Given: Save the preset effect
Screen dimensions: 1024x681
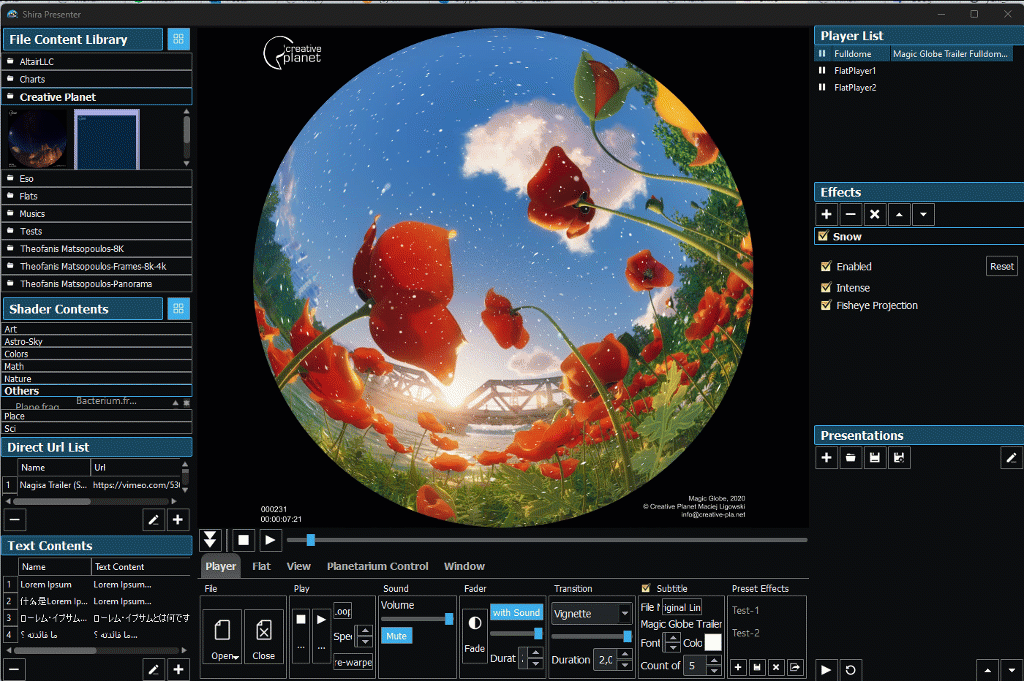Looking at the screenshot, I should pos(757,667).
